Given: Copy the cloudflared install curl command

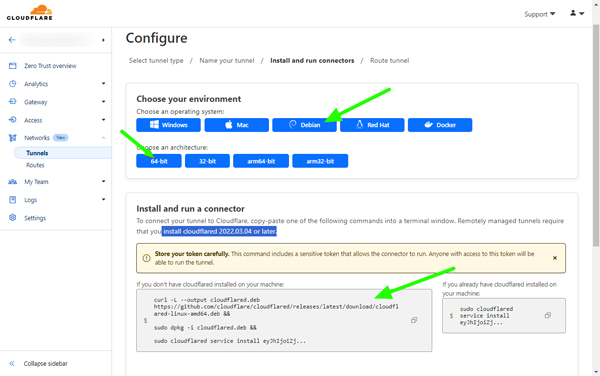Looking at the screenshot, I should pyautogui.click(x=414, y=320).
